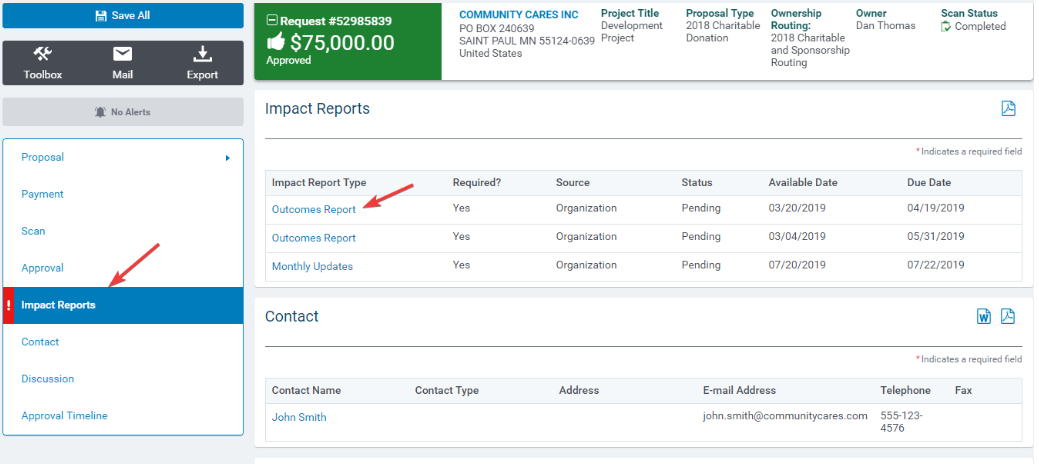Click the Save All button

pyautogui.click(x=123, y=15)
